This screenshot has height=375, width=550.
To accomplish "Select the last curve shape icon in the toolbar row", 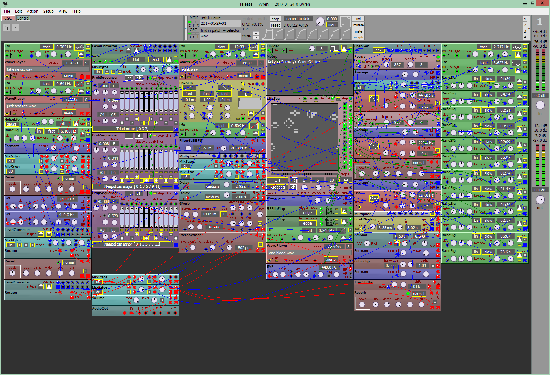I will click(346, 34).
